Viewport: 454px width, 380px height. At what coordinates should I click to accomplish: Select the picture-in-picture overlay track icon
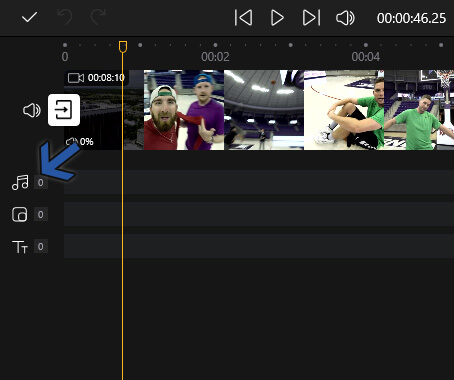(x=20, y=214)
